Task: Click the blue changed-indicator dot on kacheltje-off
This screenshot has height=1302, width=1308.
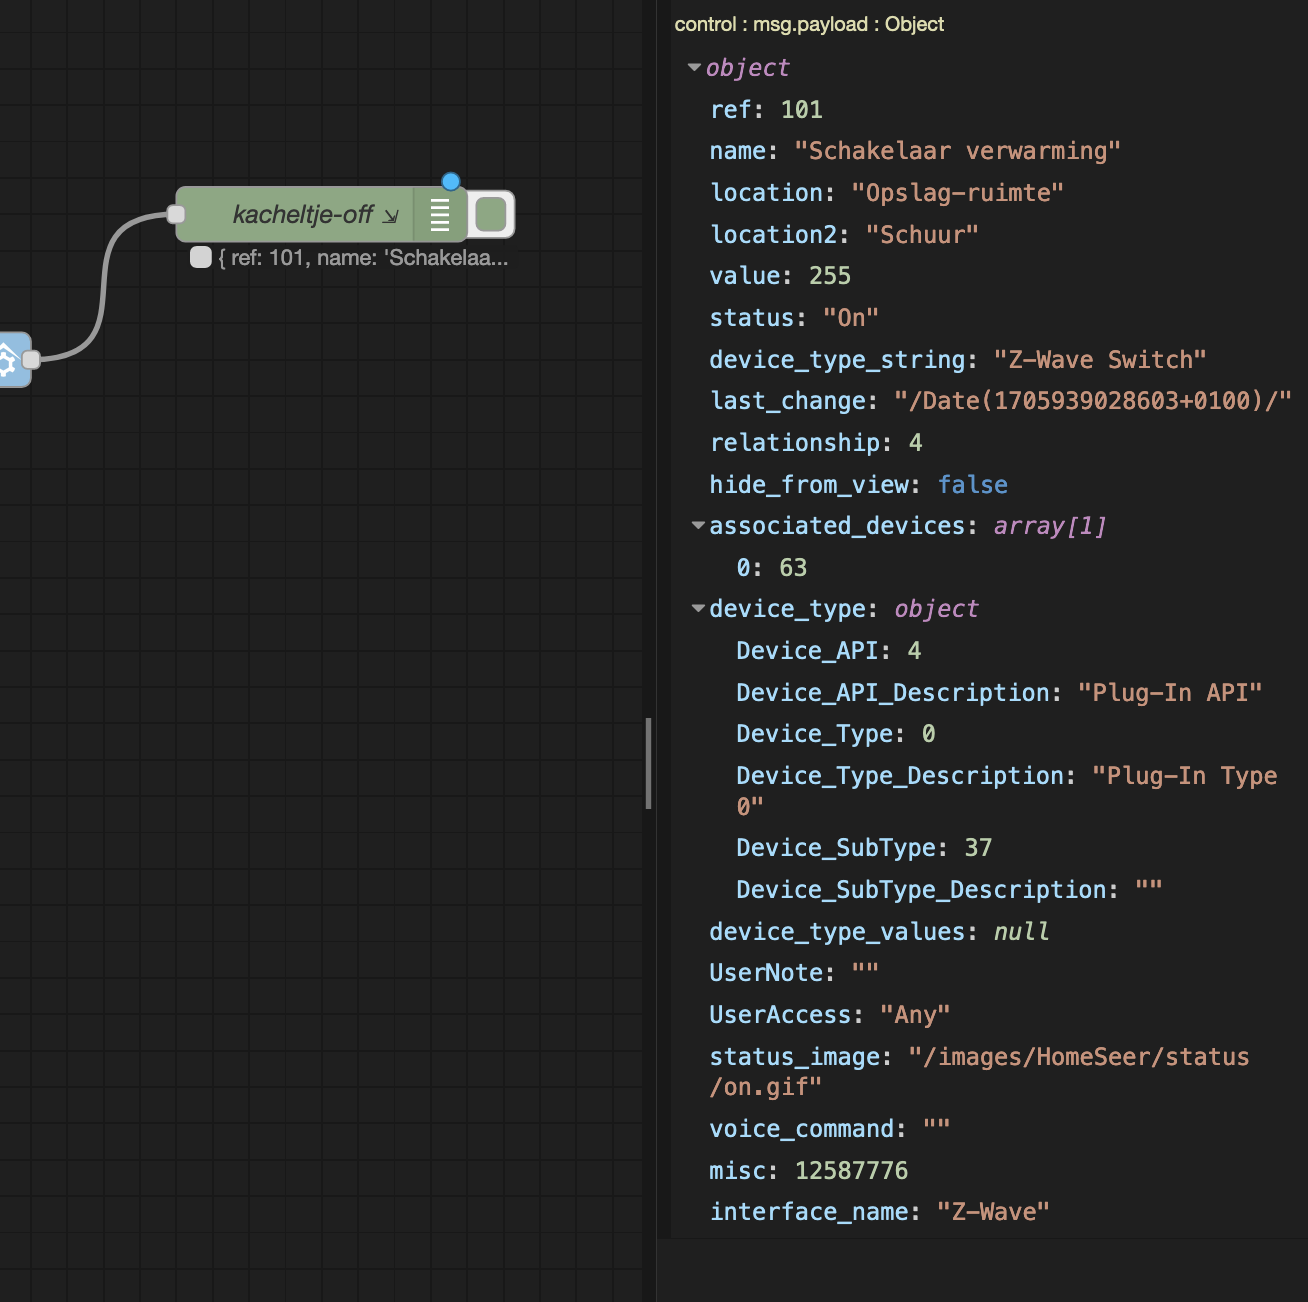Action: point(451,181)
